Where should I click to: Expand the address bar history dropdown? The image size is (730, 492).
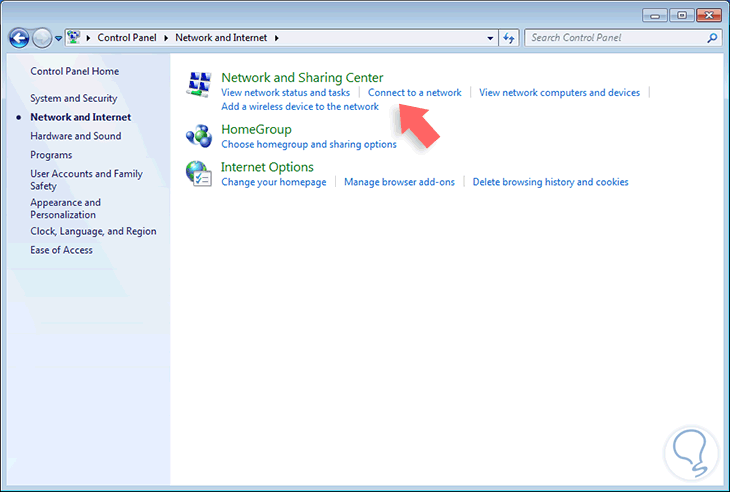[490, 38]
